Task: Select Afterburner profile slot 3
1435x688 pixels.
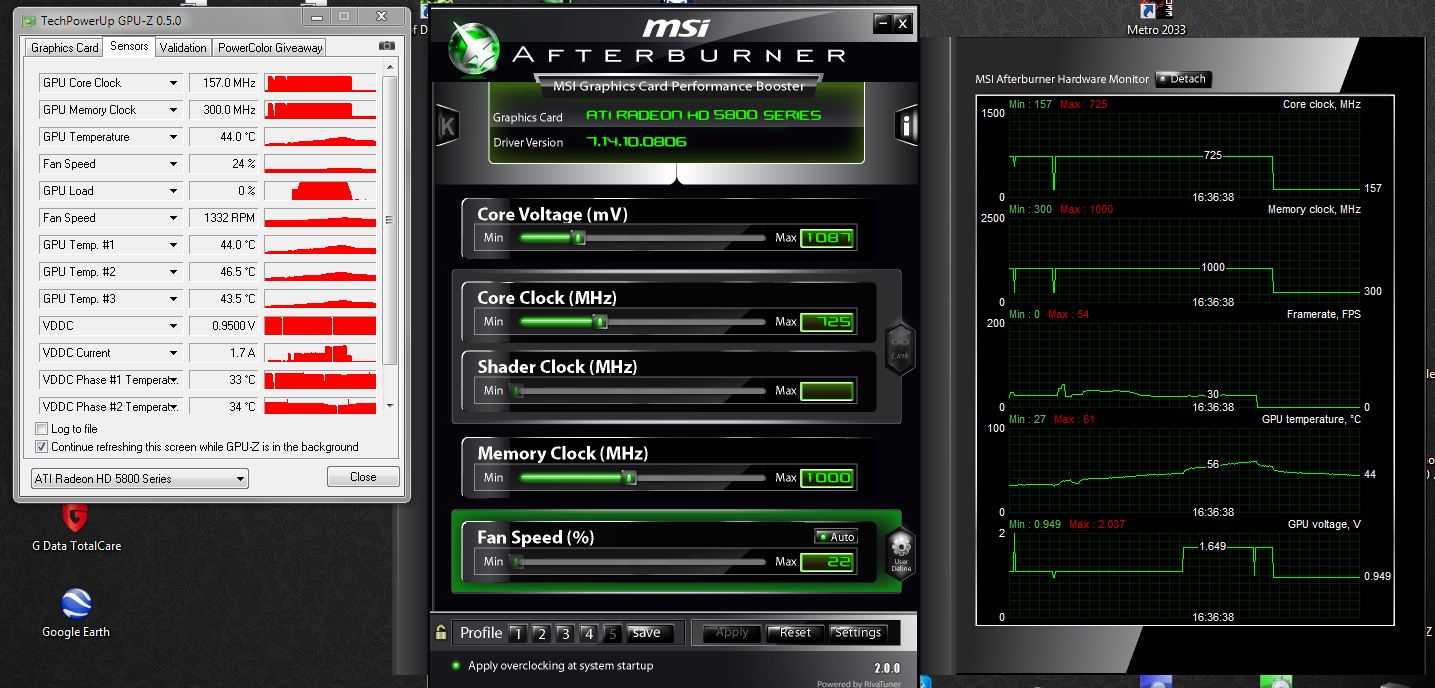Action: (x=565, y=633)
